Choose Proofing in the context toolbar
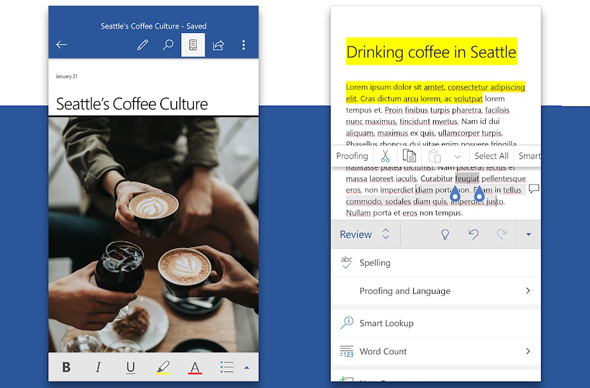 point(352,156)
